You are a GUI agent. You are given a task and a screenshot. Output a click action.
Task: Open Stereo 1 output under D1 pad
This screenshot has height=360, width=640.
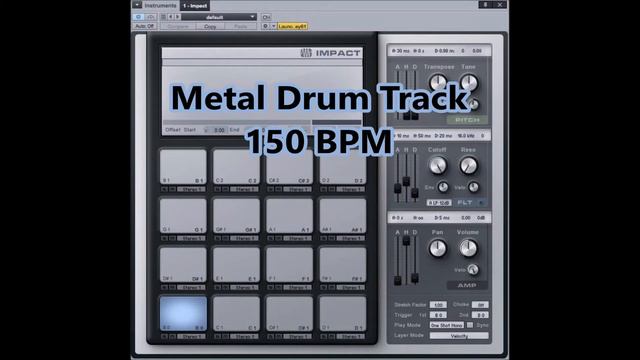pyautogui.click(x=351, y=336)
